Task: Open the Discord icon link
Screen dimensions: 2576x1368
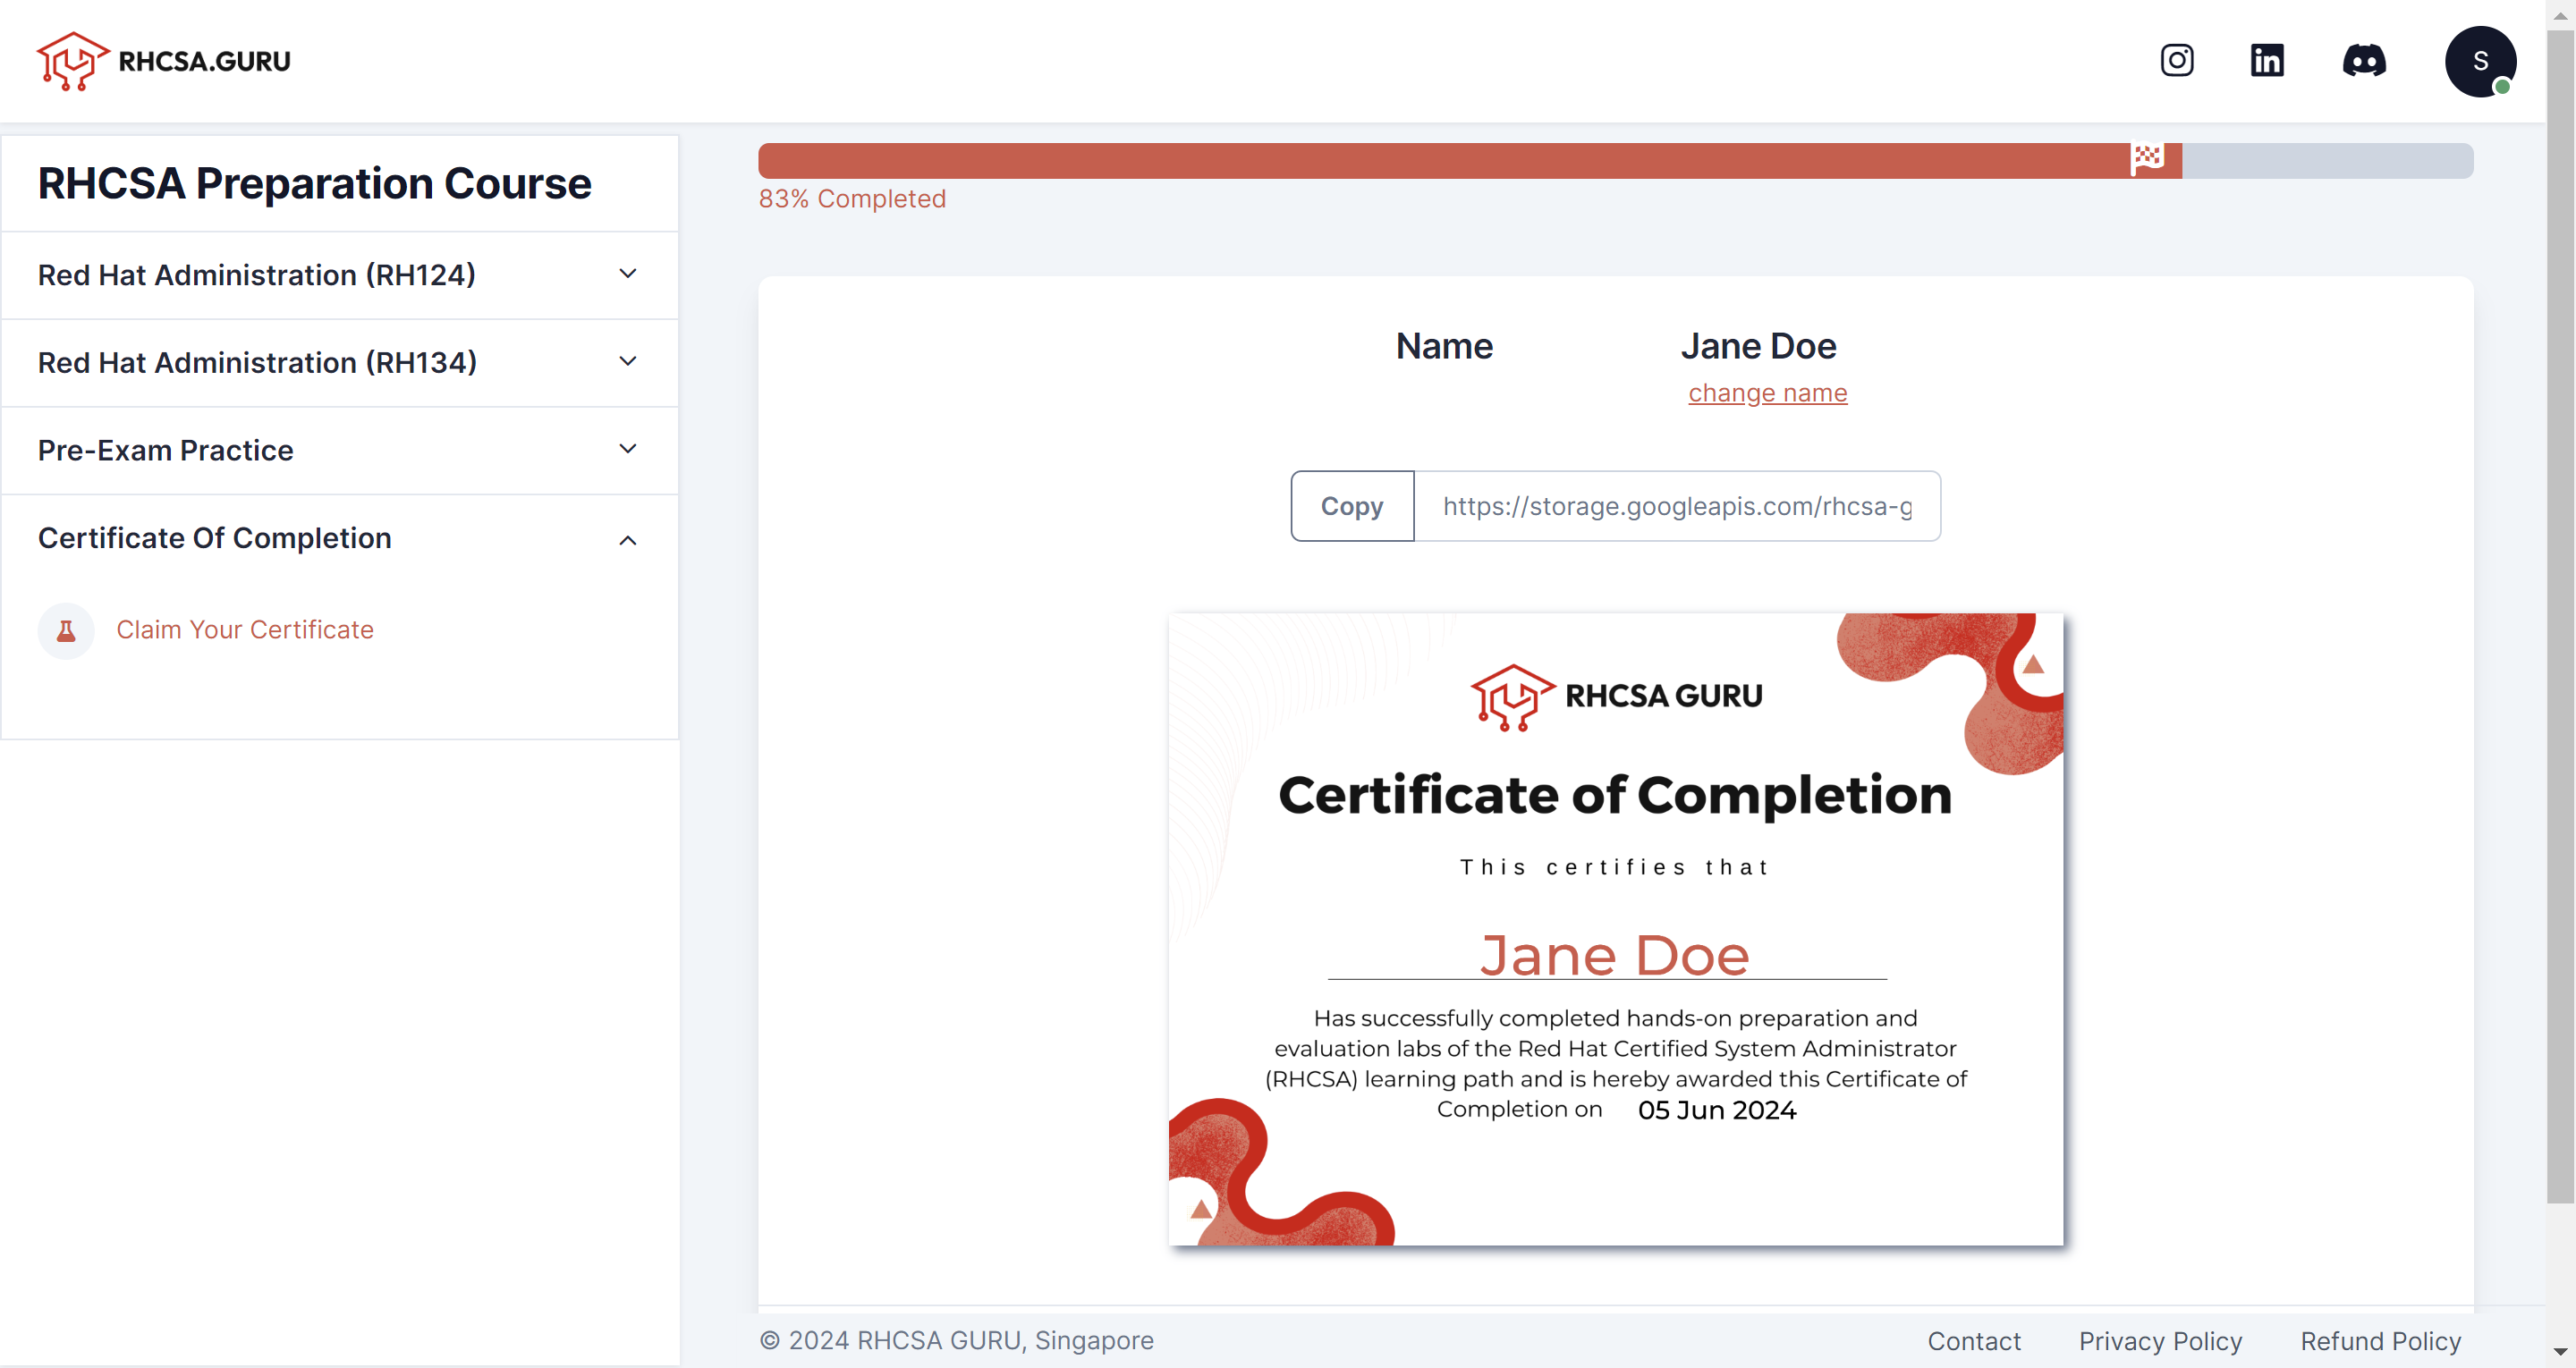Action: tap(2364, 61)
